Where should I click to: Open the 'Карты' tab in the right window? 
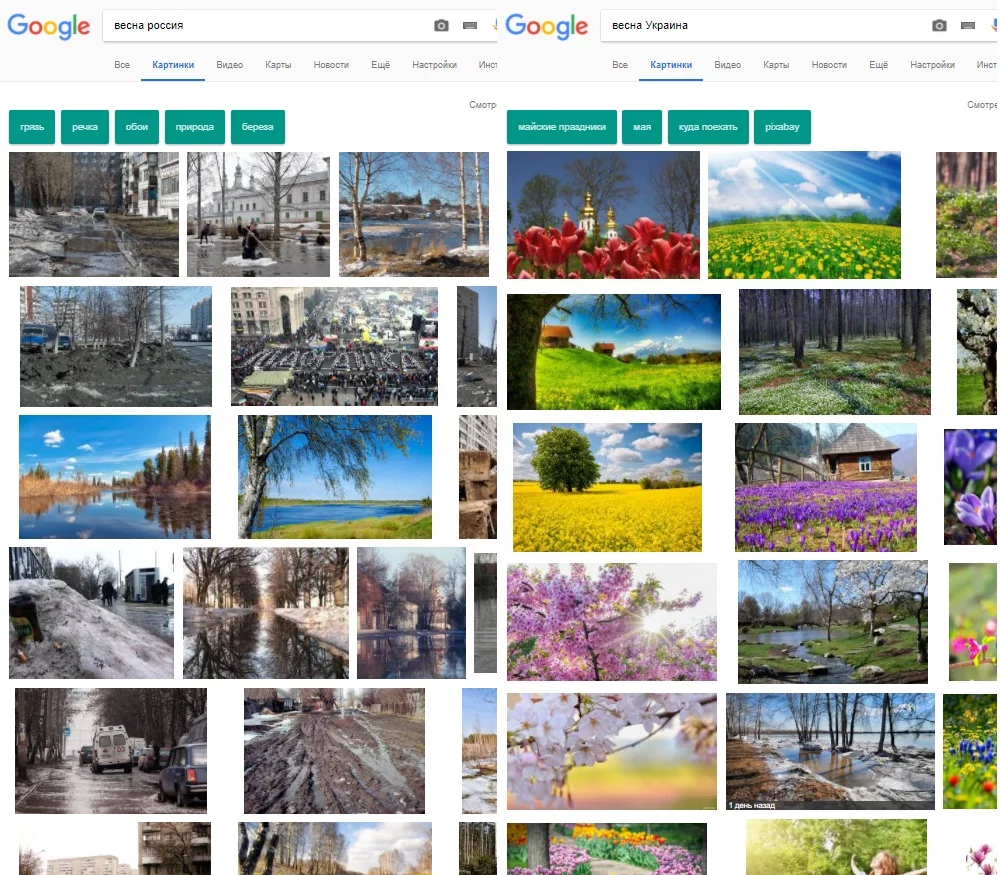click(x=776, y=64)
